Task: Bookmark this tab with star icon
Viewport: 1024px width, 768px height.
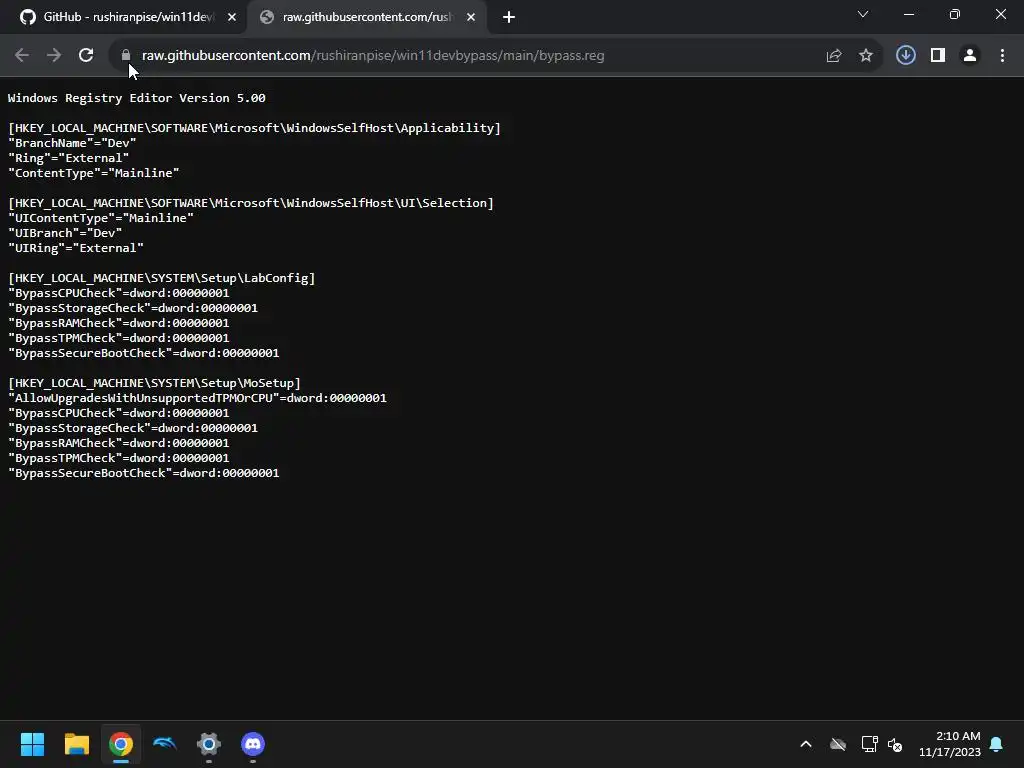Action: tap(866, 56)
